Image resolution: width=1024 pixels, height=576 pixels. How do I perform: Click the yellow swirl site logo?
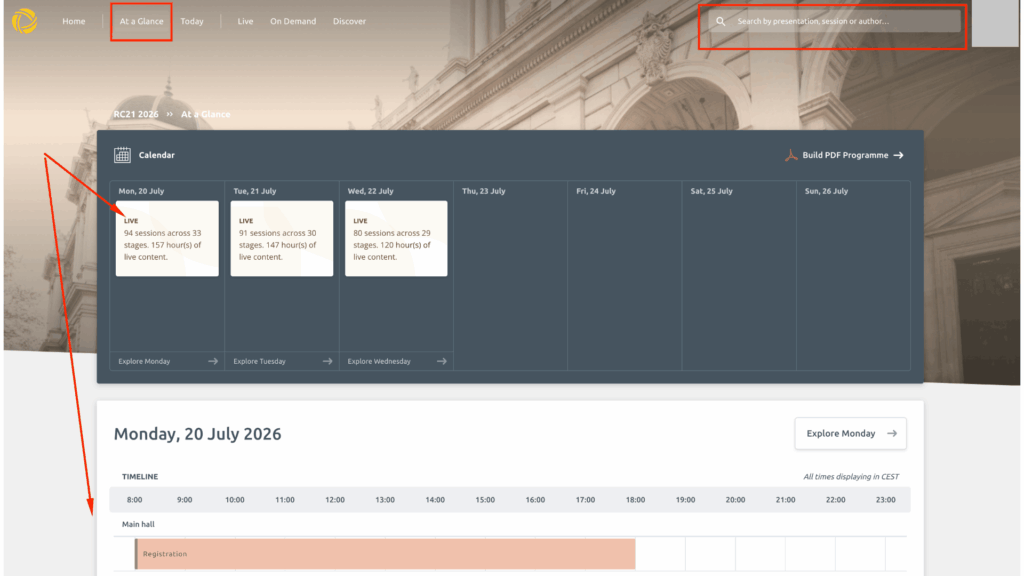pyautogui.click(x=24, y=21)
